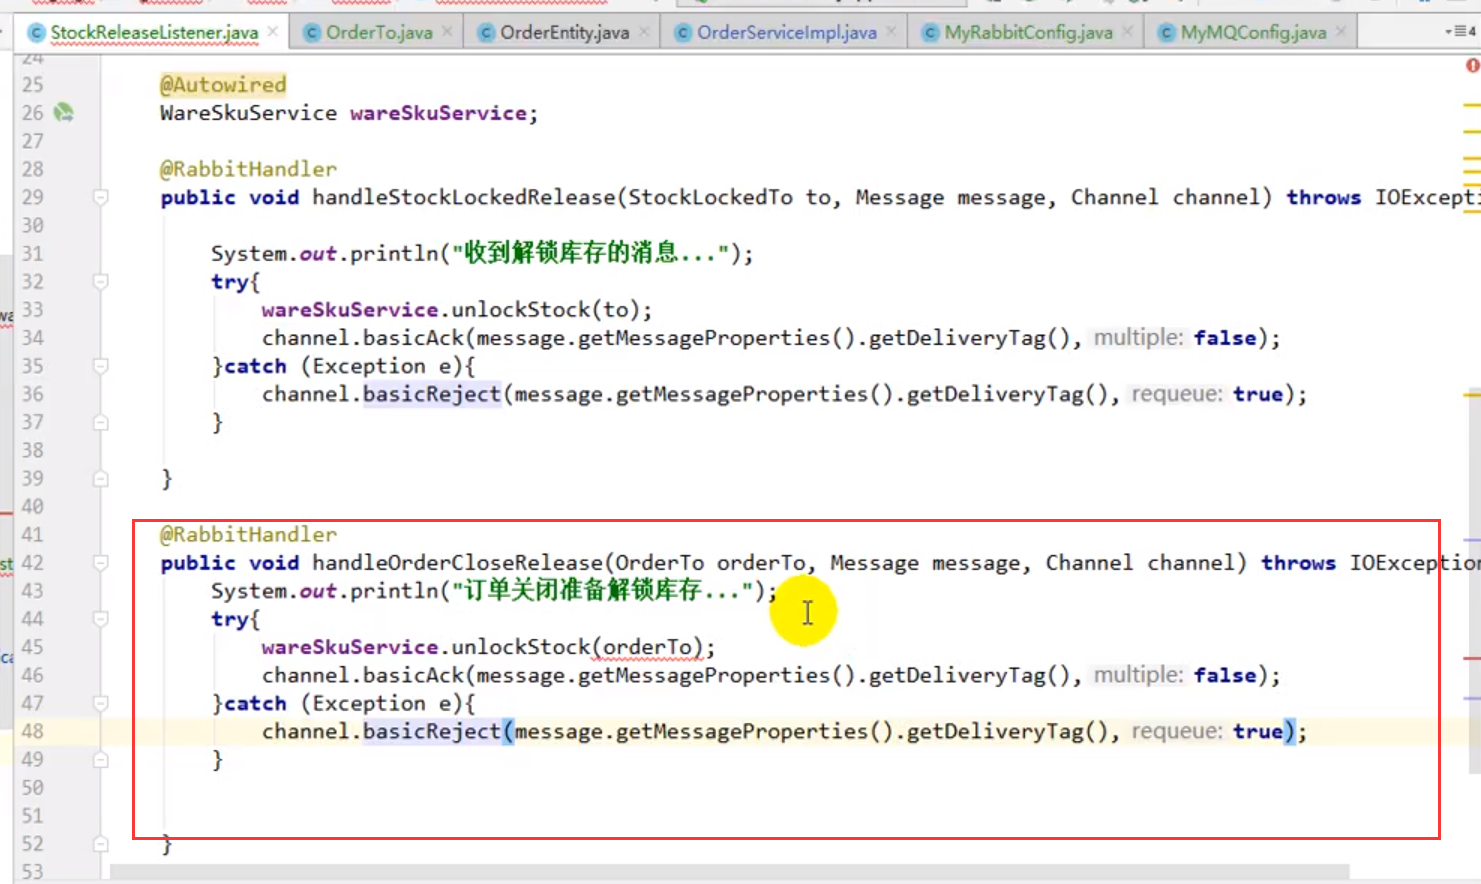1481x884 pixels.
Task: Open the OrderServiceImpl.java tab
Action: (786, 33)
